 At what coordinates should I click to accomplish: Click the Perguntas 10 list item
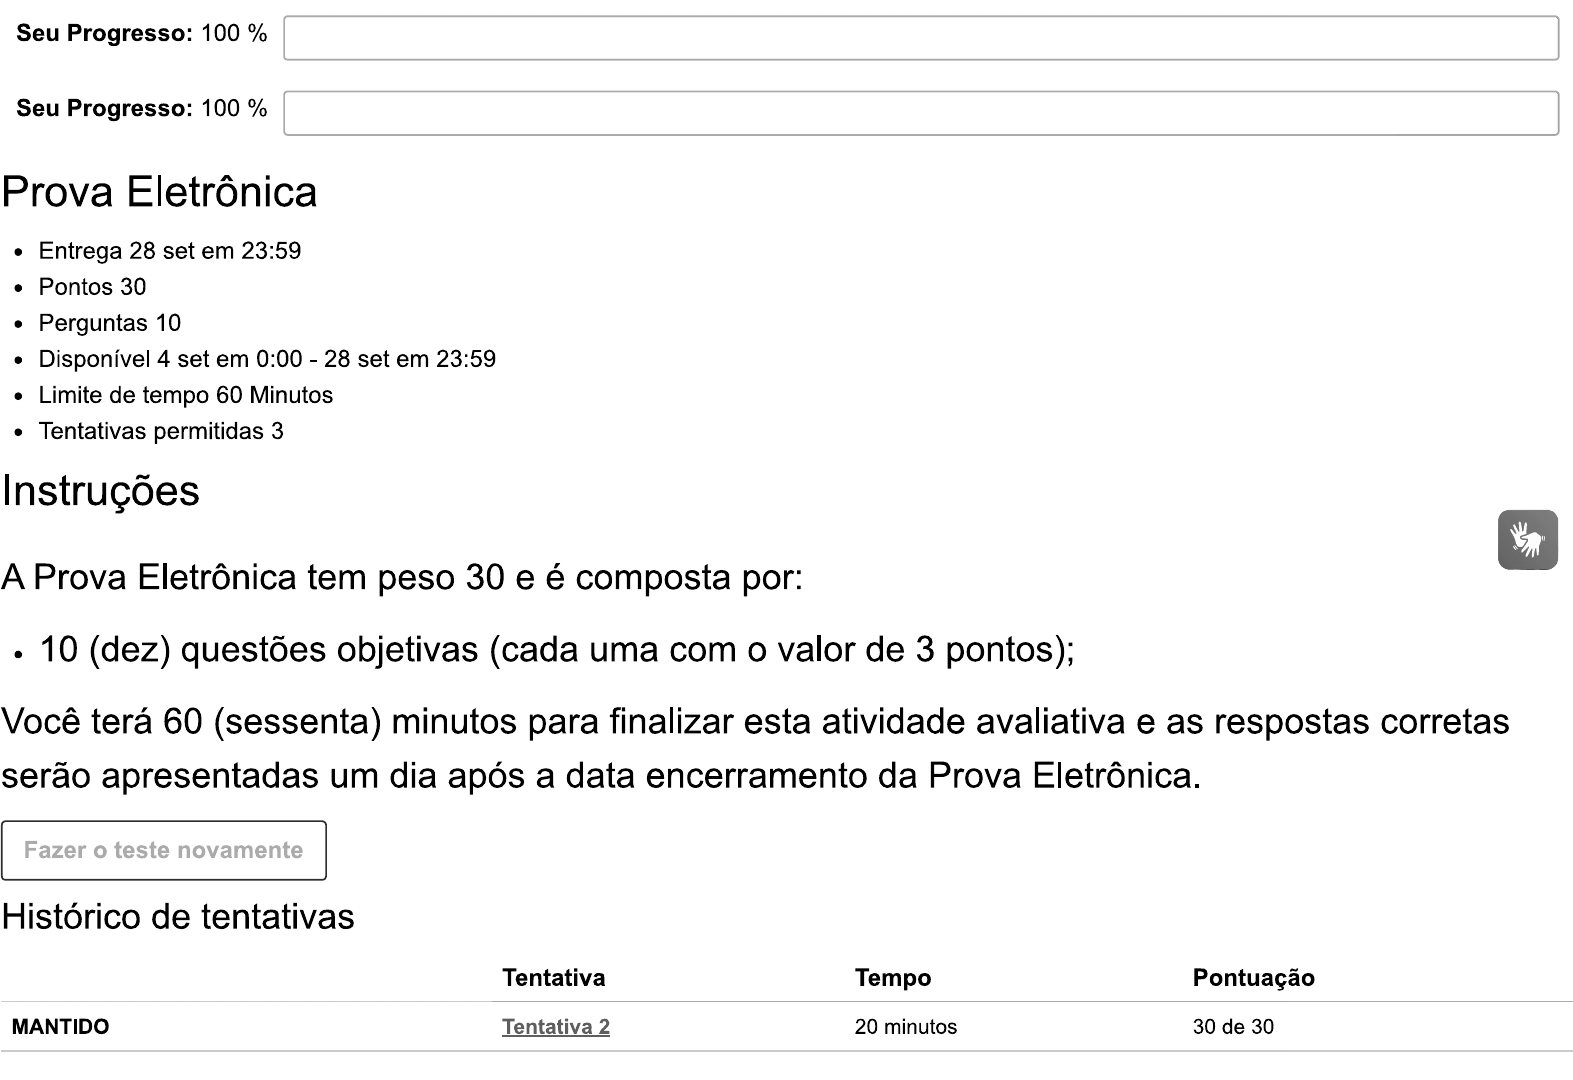pyautogui.click(x=110, y=323)
